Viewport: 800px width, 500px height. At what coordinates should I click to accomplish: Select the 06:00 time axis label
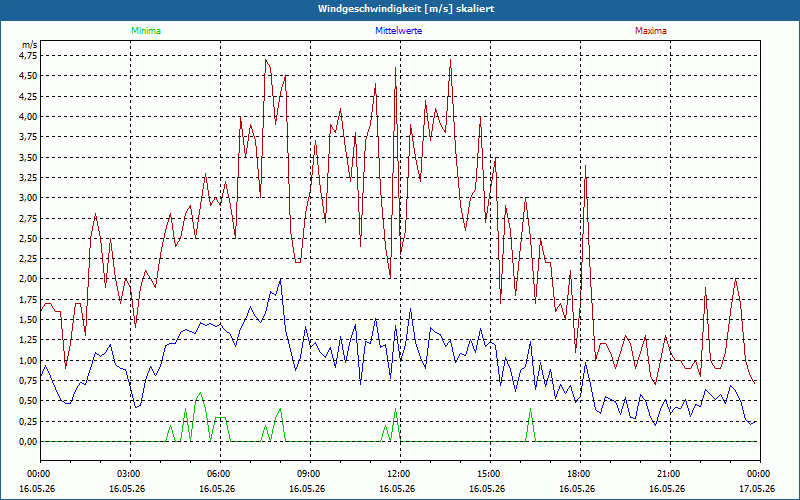[220, 474]
